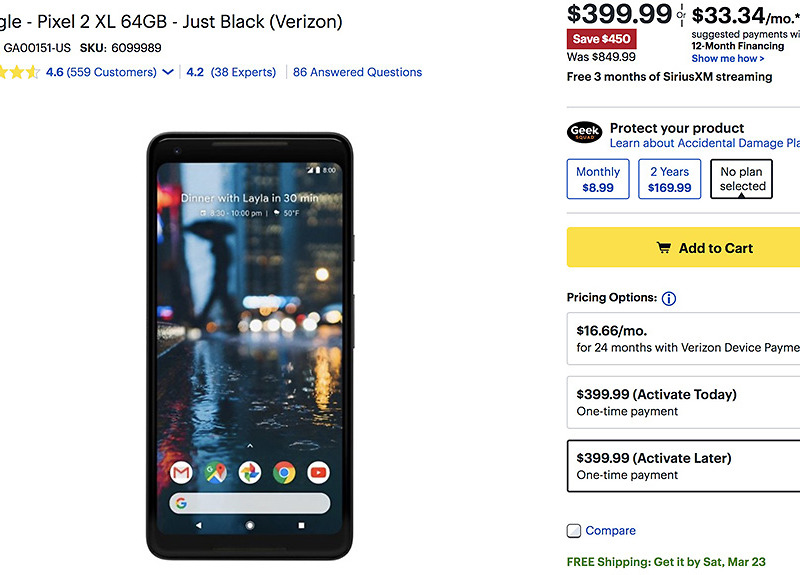Expand the customer ratings chevron
800x575 pixels.
pos(168,72)
